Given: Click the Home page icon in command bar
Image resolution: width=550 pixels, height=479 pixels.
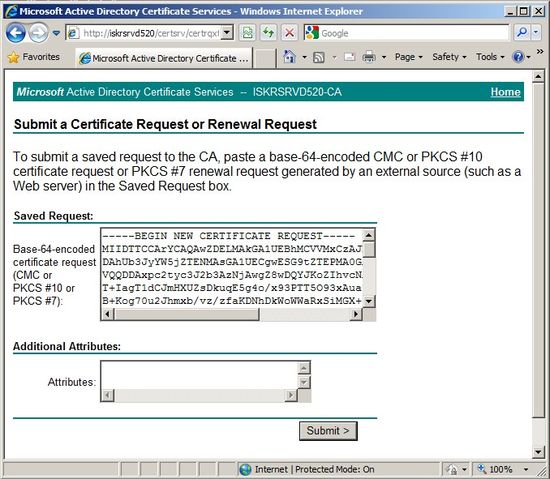Looking at the screenshot, I should (x=289, y=57).
